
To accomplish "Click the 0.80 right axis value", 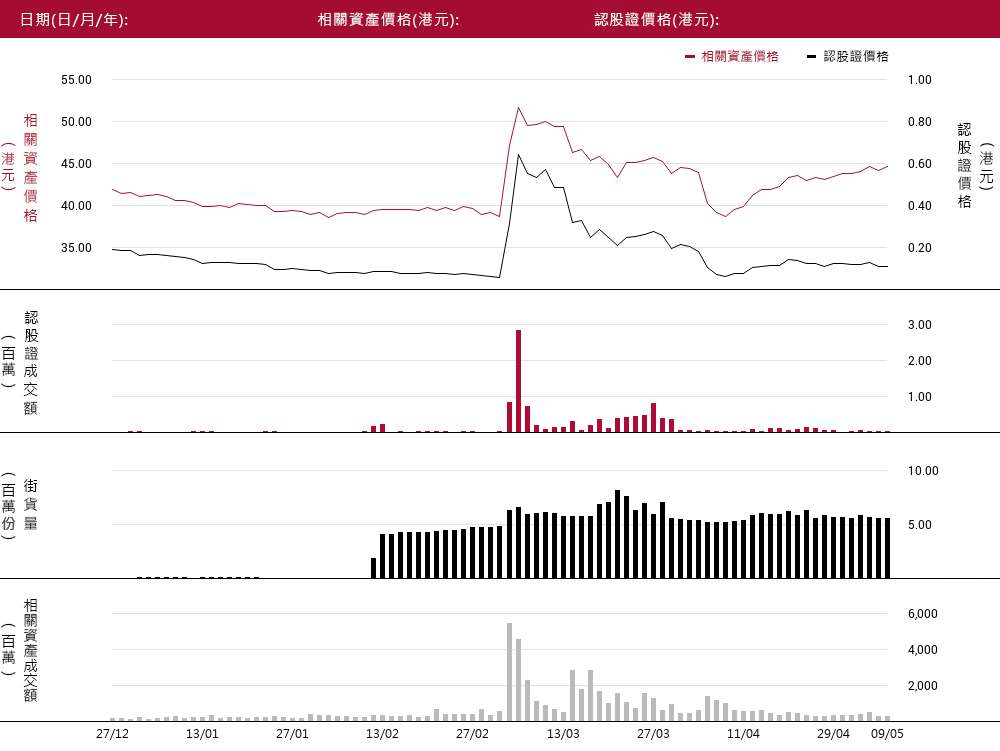I will [920, 122].
